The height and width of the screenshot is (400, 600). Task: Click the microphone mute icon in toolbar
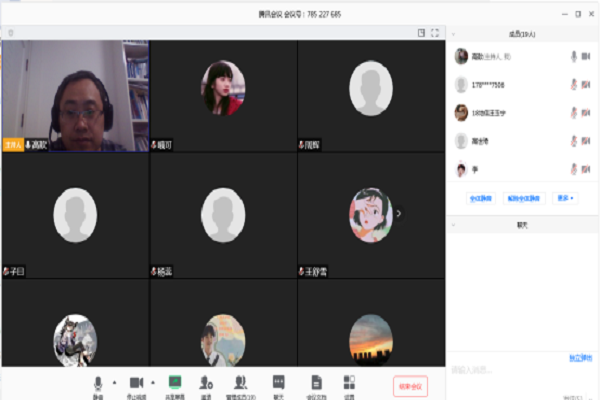(x=98, y=382)
